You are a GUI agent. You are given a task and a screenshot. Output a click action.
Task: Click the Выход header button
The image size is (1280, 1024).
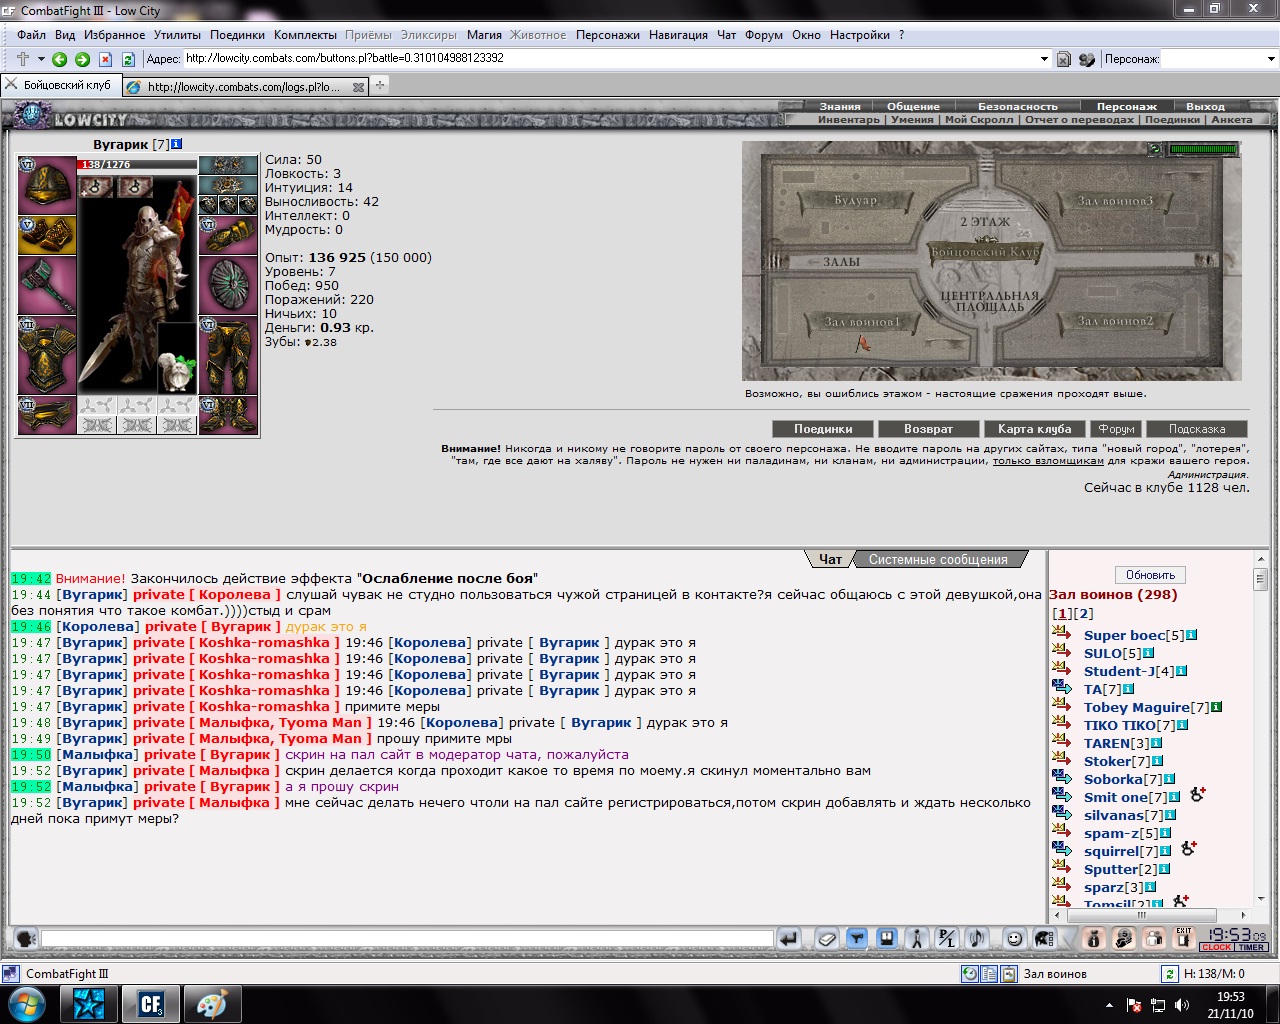[x=1205, y=106]
